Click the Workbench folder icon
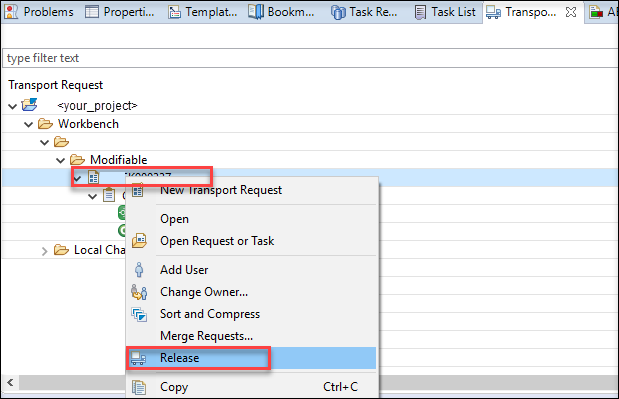This screenshot has height=399, width=619. point(45,124)
